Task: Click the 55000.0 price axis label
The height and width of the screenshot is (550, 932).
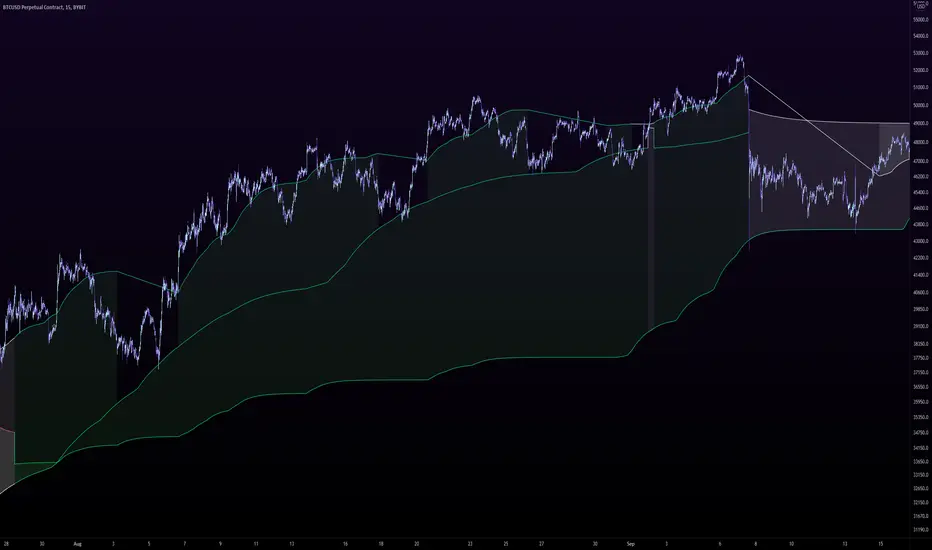Action: click(x=921, y=20)
